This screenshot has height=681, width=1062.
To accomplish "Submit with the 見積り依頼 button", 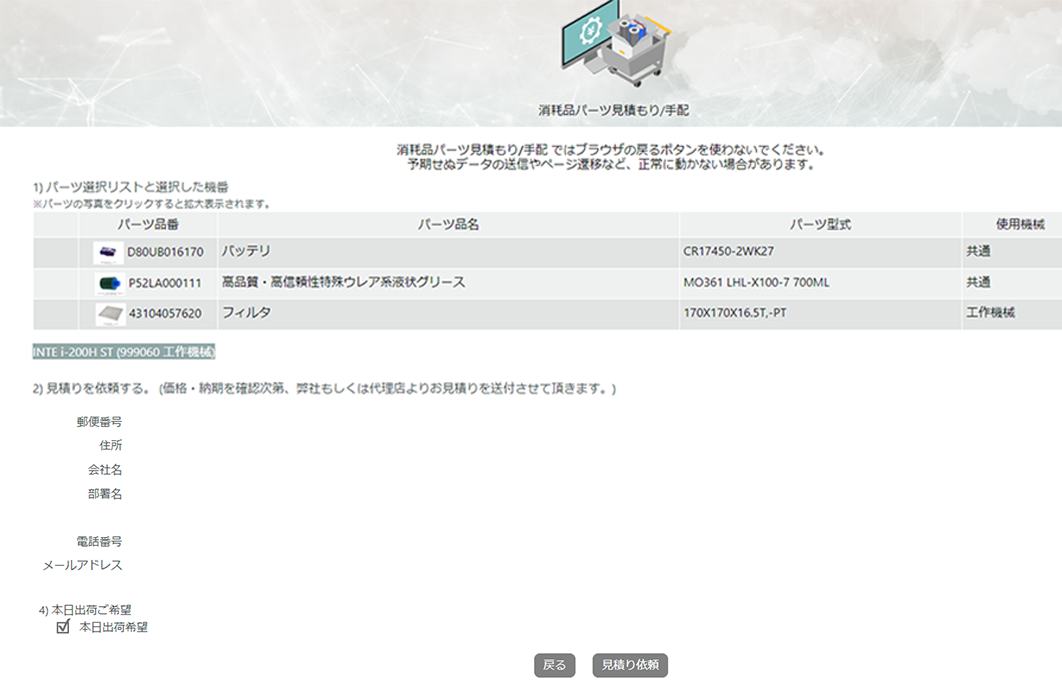I will (629, 665).
